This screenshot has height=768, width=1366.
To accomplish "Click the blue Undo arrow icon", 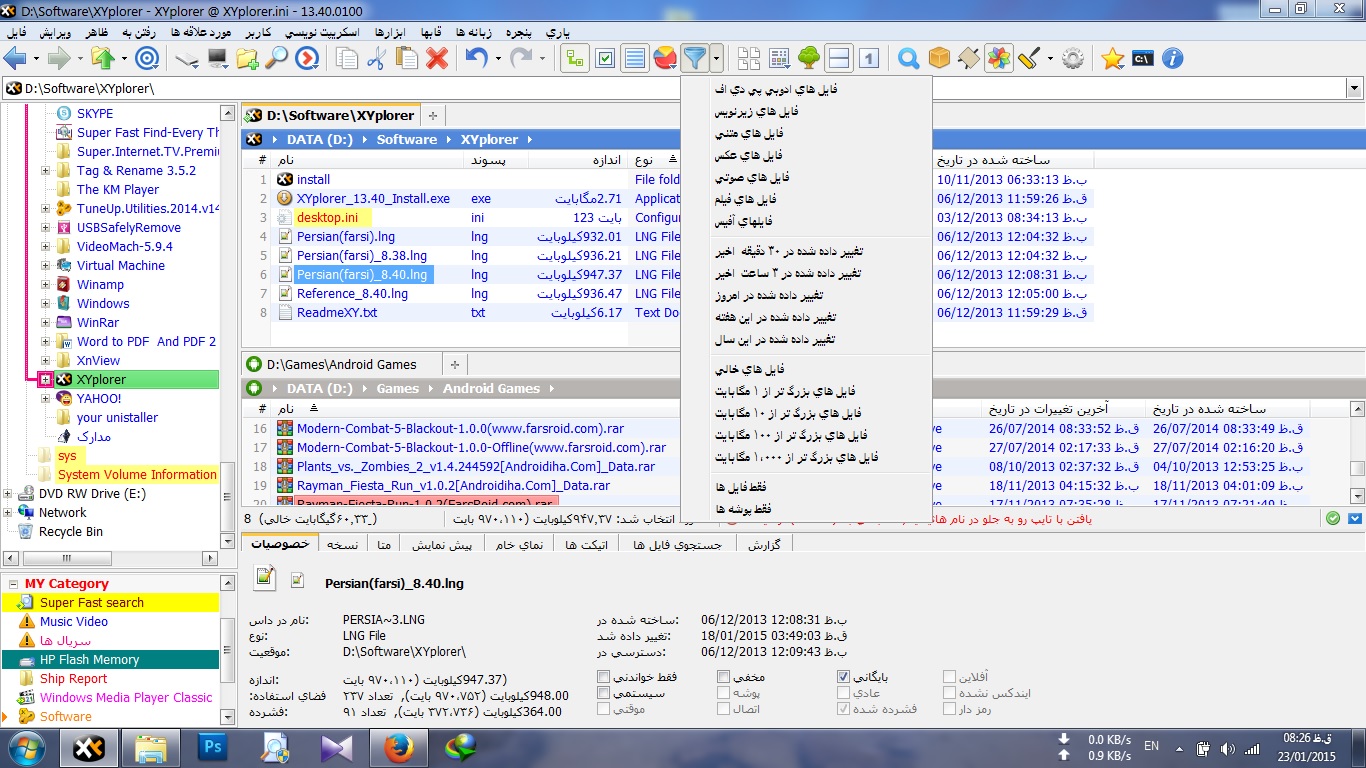I will pyautogui.click(x=476, y=59).
